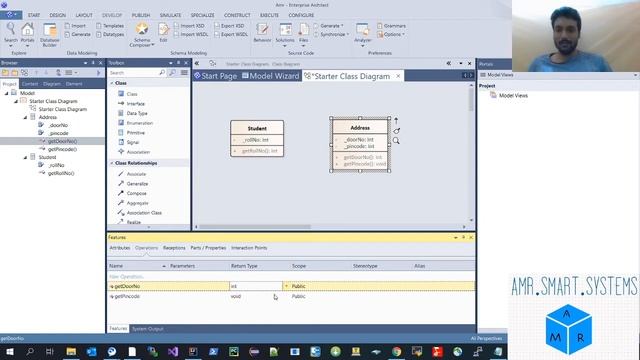This screenshot has width=640, height=360.
Task: Collapse the Student class in Browser tree
Action: 25,157
